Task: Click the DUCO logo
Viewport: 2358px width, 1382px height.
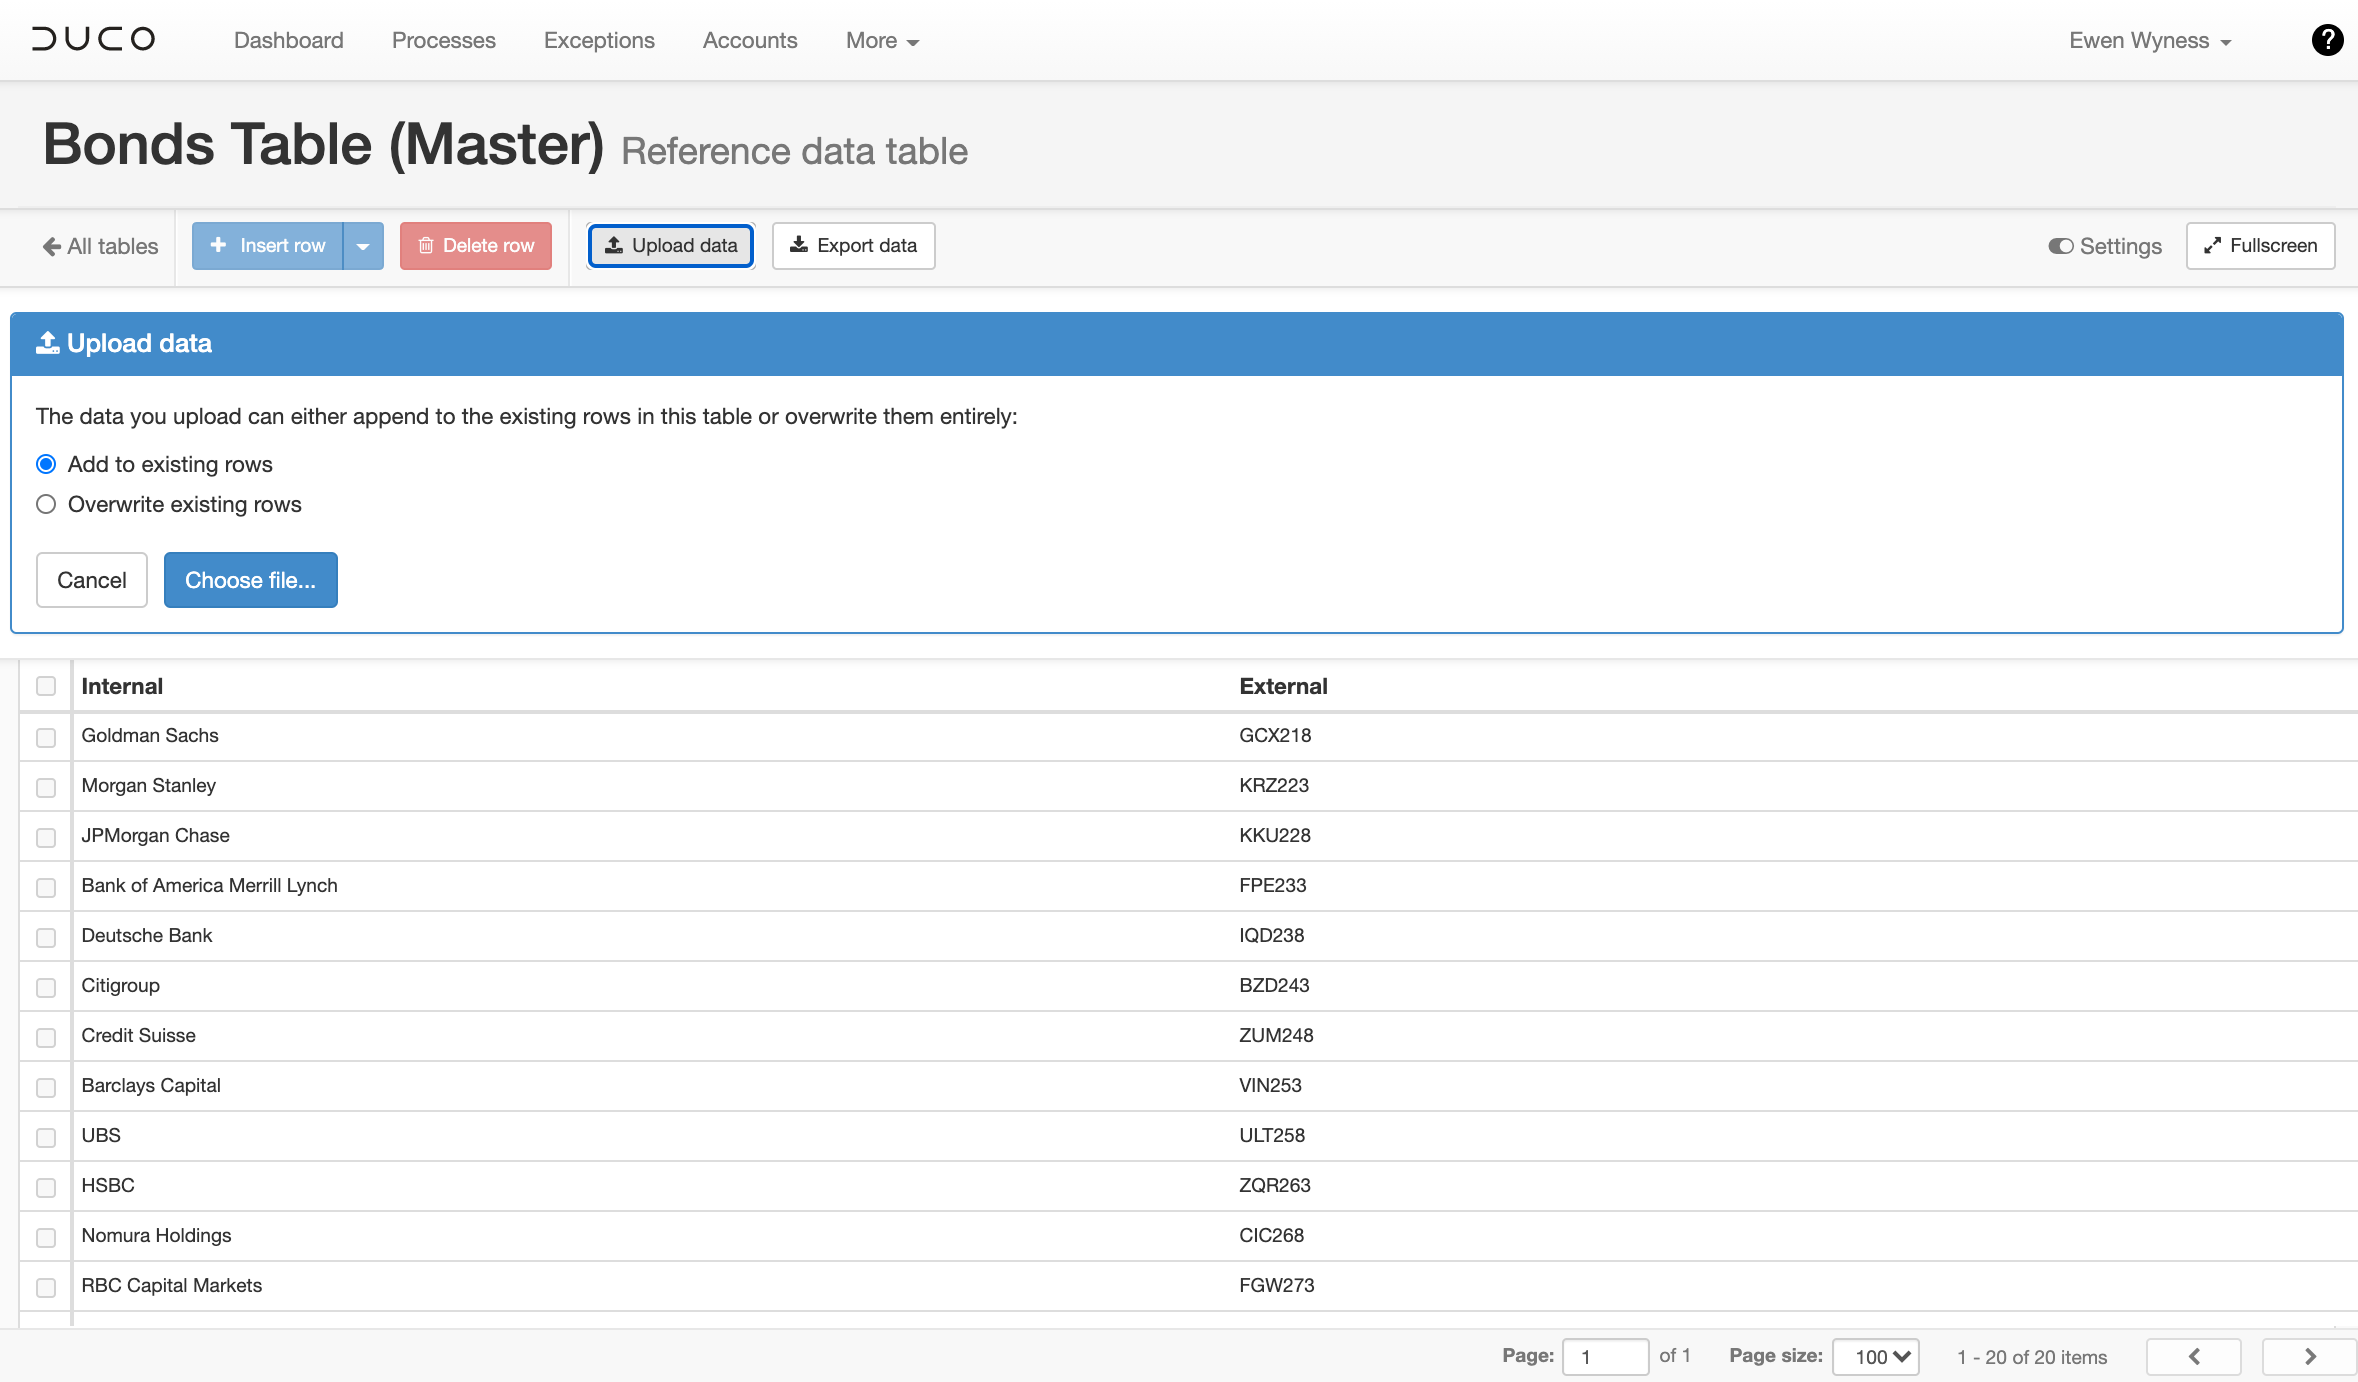Action: [94, 40]
